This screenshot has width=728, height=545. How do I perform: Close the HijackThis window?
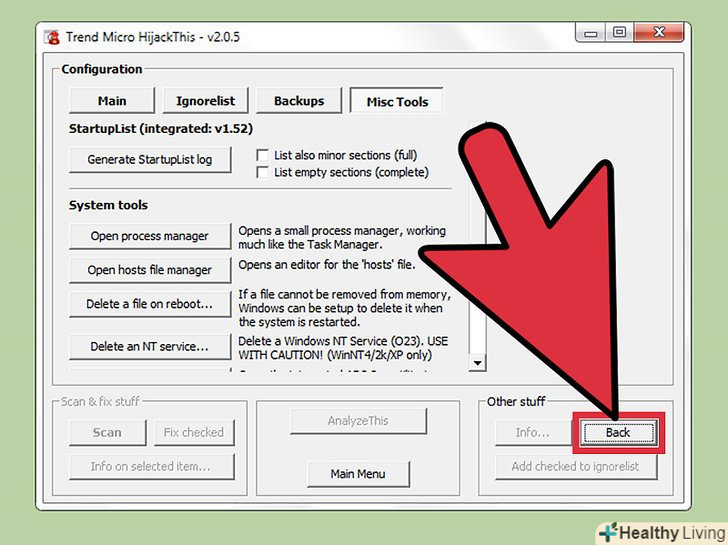pos(659,32)
